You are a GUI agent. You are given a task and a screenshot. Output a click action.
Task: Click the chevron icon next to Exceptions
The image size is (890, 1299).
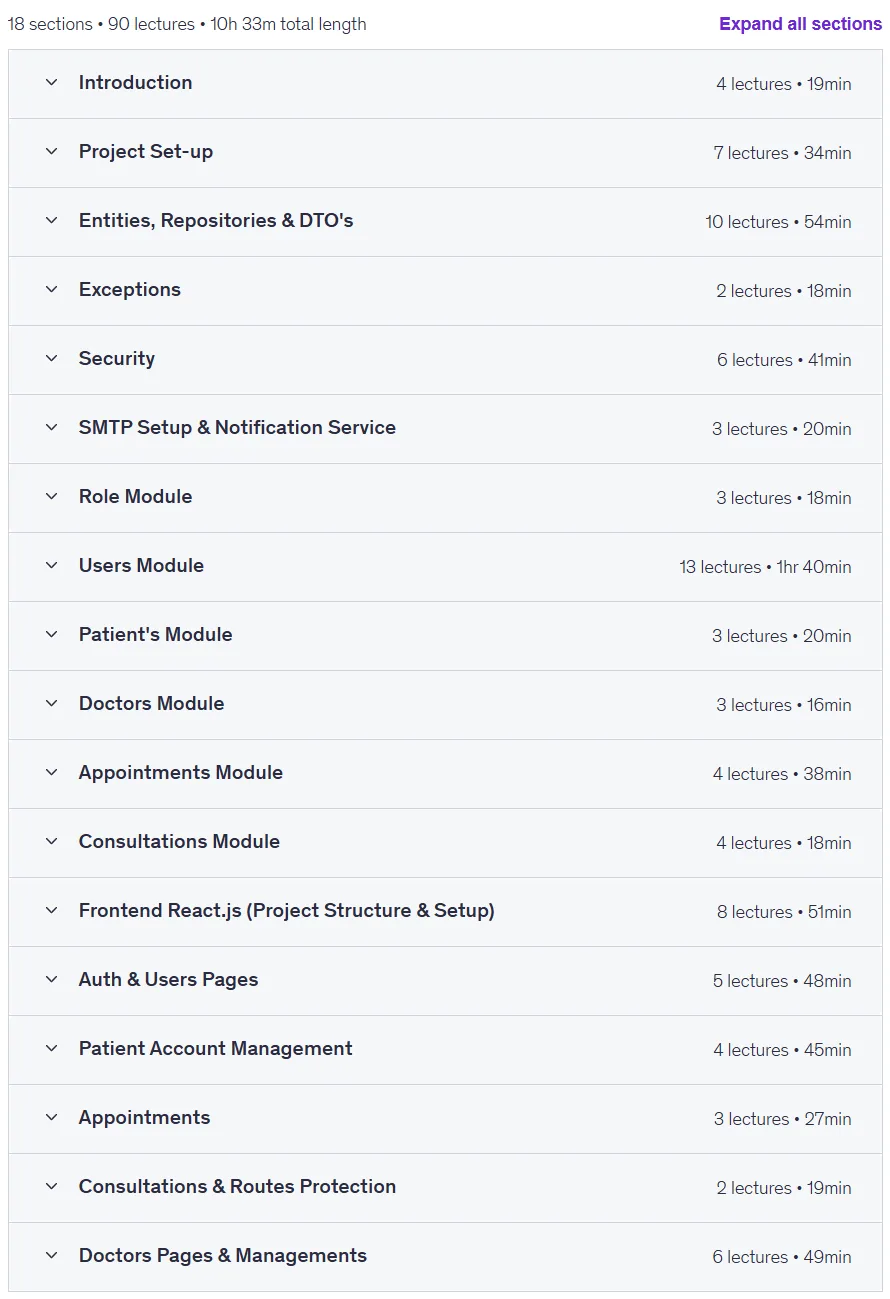coord(52,289)
